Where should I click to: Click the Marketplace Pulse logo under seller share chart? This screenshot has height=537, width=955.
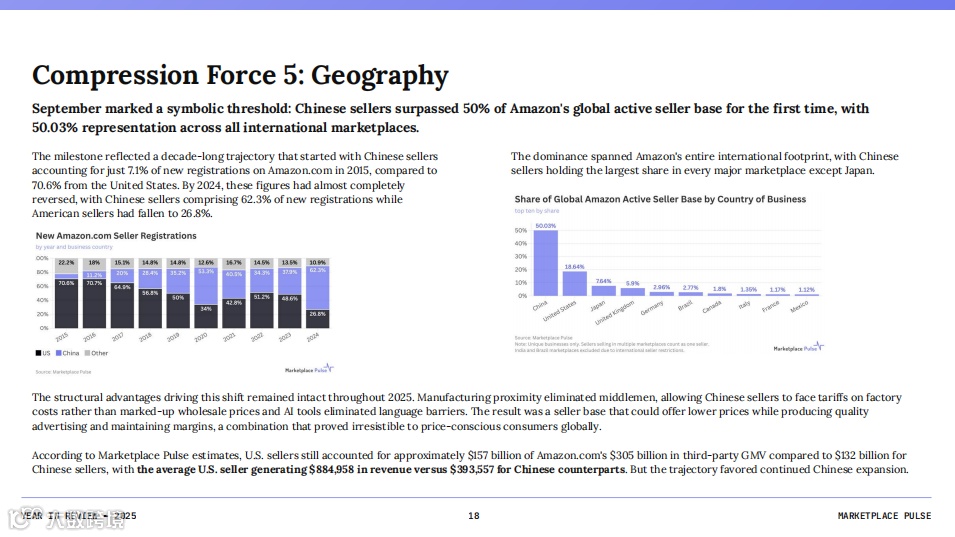[x=798, y=348]
